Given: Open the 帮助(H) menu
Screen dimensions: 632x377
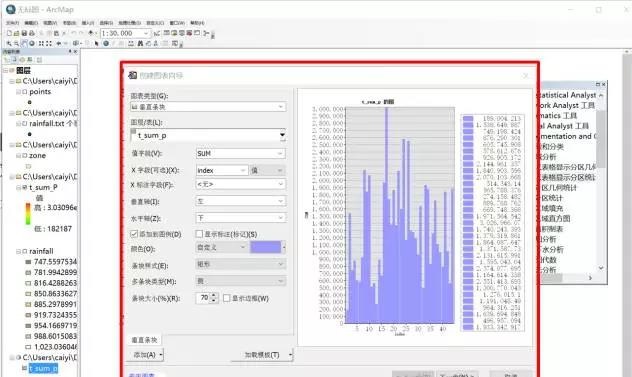Looking at the screenshot, I should (197, 23).
